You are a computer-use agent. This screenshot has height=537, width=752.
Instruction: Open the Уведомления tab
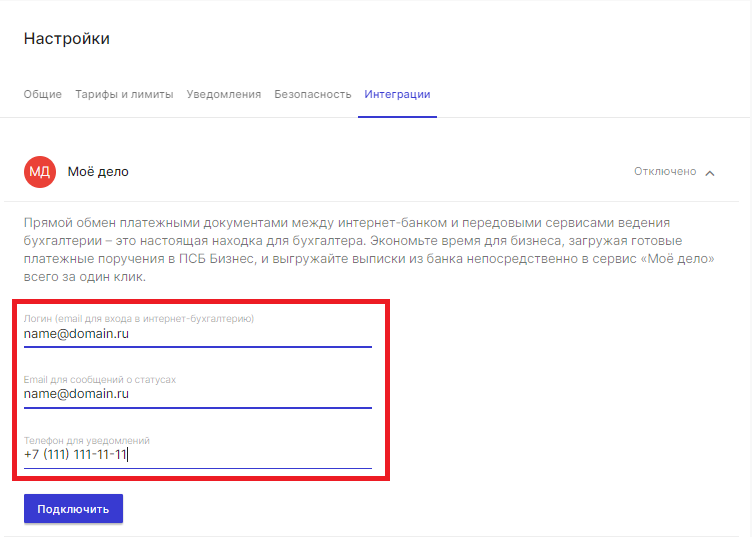(223, 94)
